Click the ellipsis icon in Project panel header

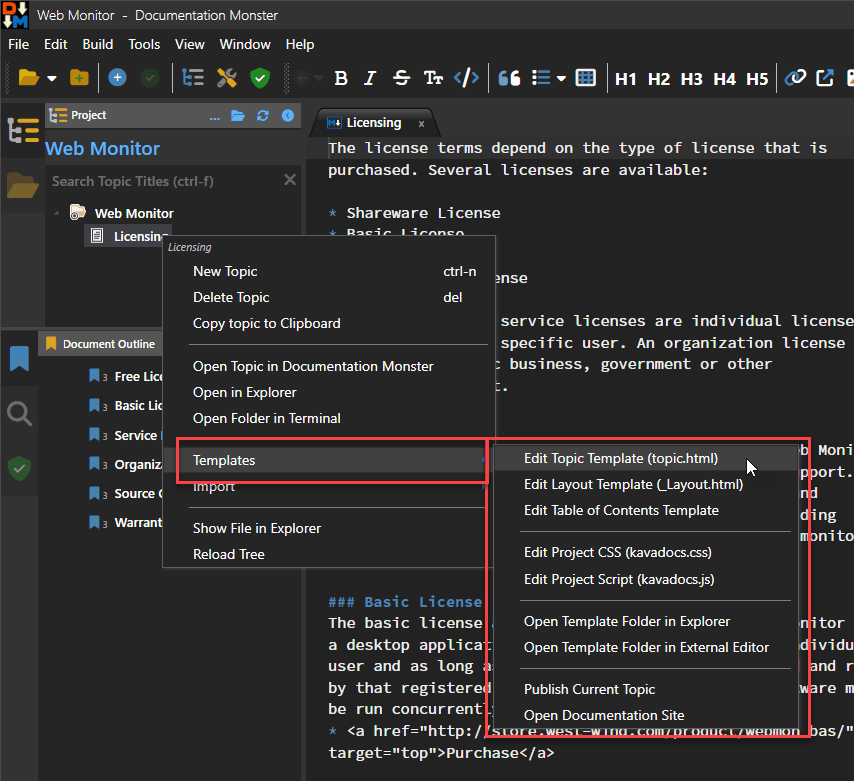215,116
